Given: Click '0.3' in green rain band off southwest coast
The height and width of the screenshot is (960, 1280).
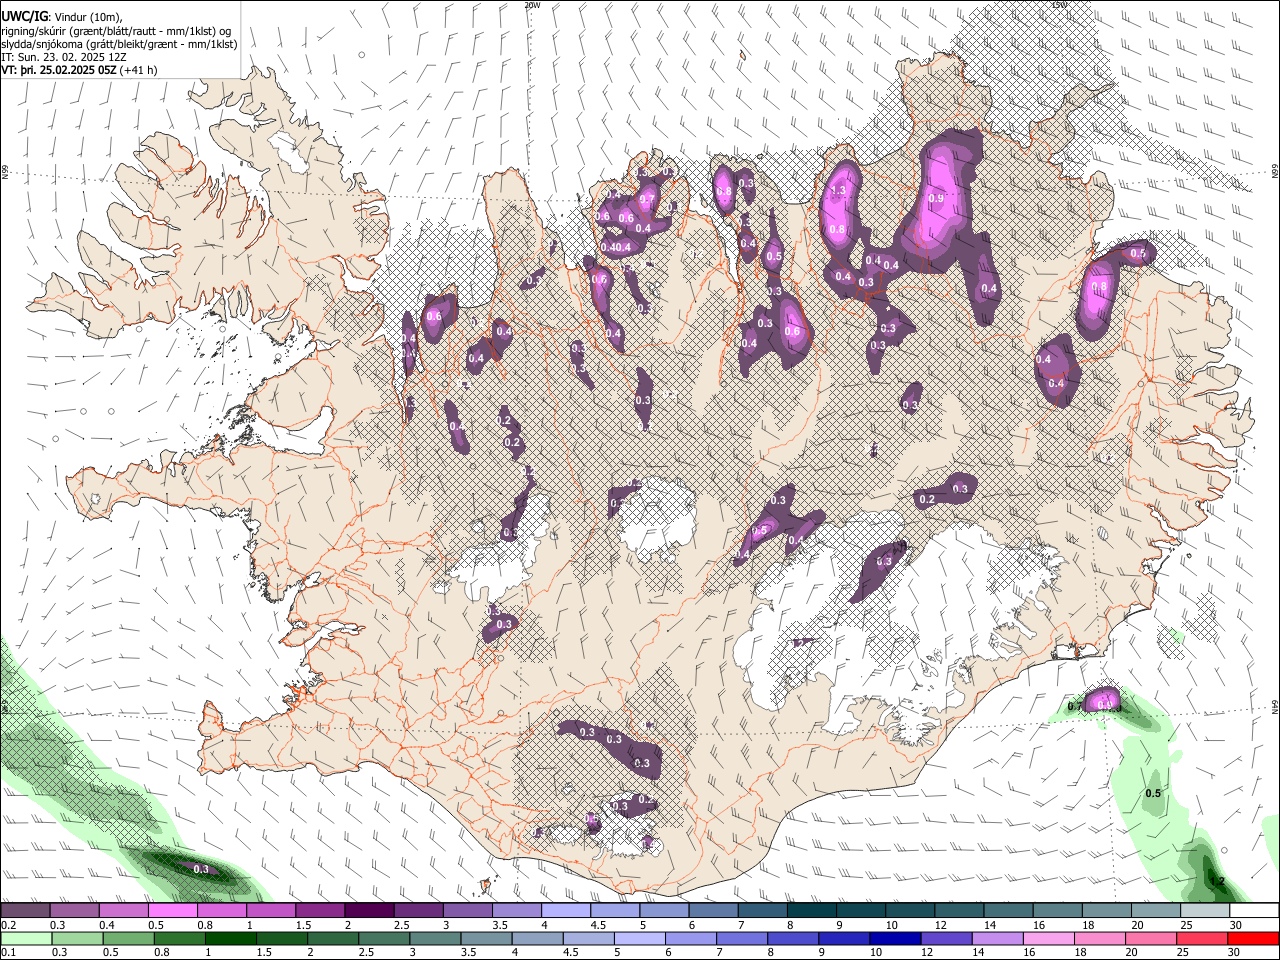Looking at the screenshot, I should (201, 869).
